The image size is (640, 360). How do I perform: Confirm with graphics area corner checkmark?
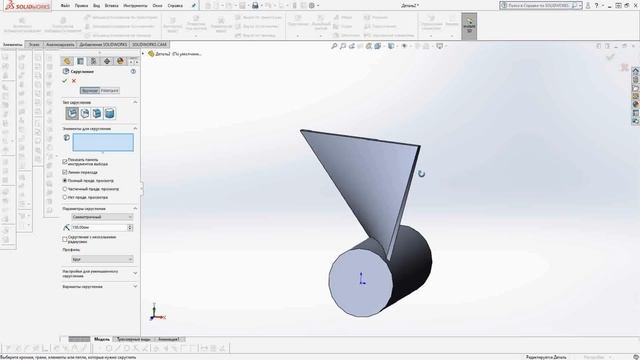click(x=611, y=57)
